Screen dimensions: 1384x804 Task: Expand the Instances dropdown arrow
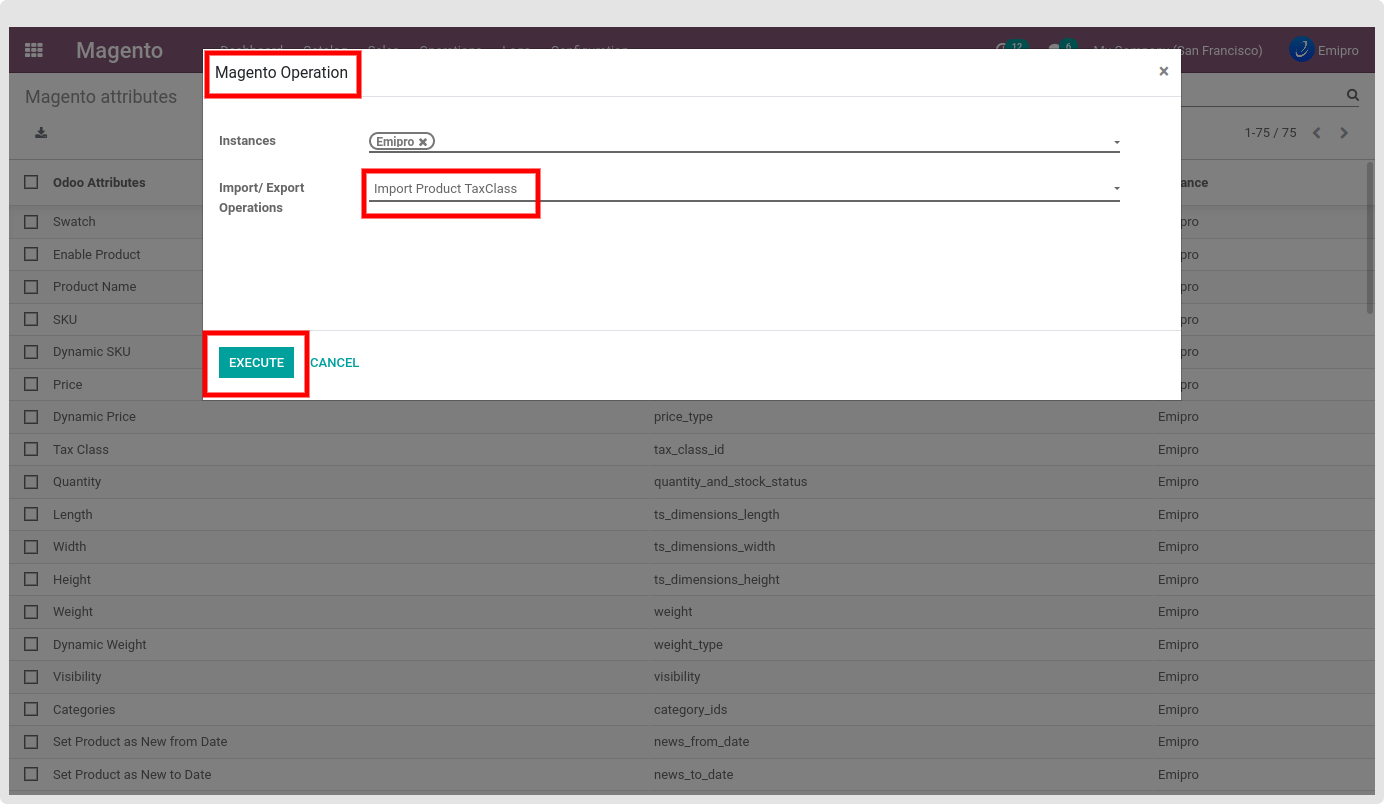pyautogui.click(x=1116, y=143)
